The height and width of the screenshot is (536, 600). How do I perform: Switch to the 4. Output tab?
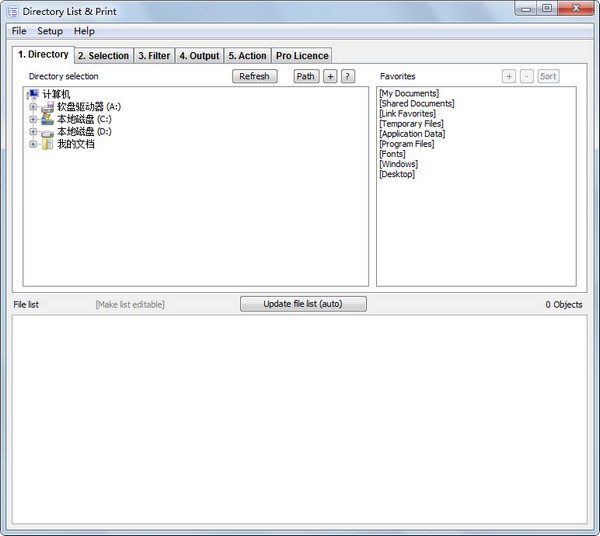click(x=199, y=56)
